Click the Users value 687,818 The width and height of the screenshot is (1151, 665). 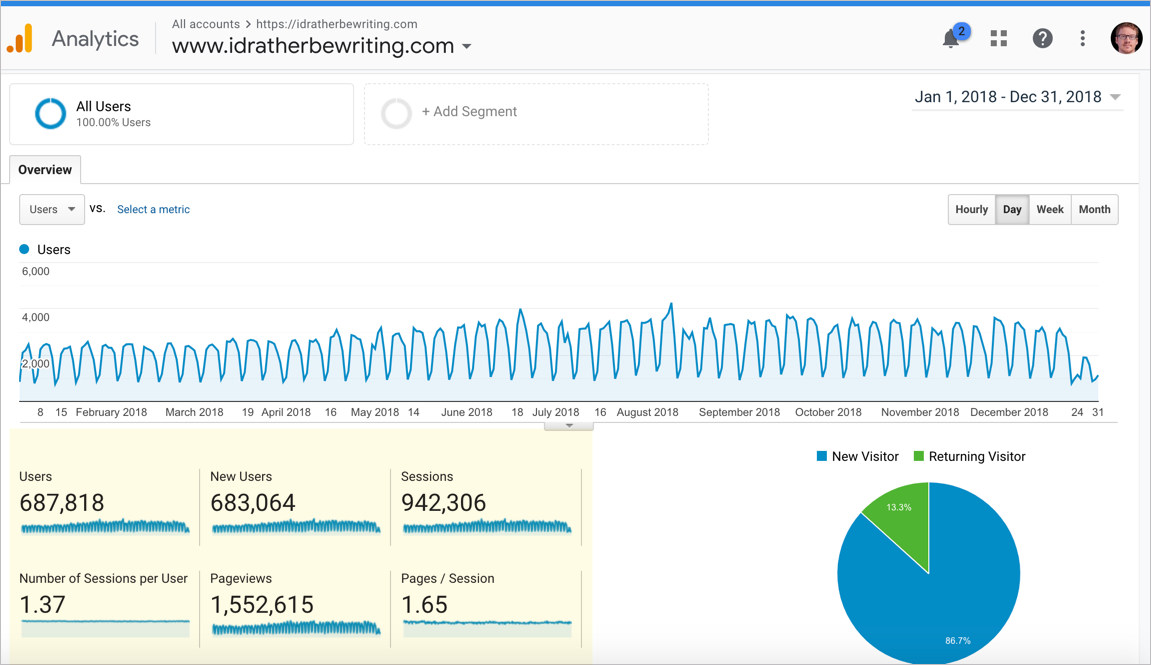click(62, 503)
